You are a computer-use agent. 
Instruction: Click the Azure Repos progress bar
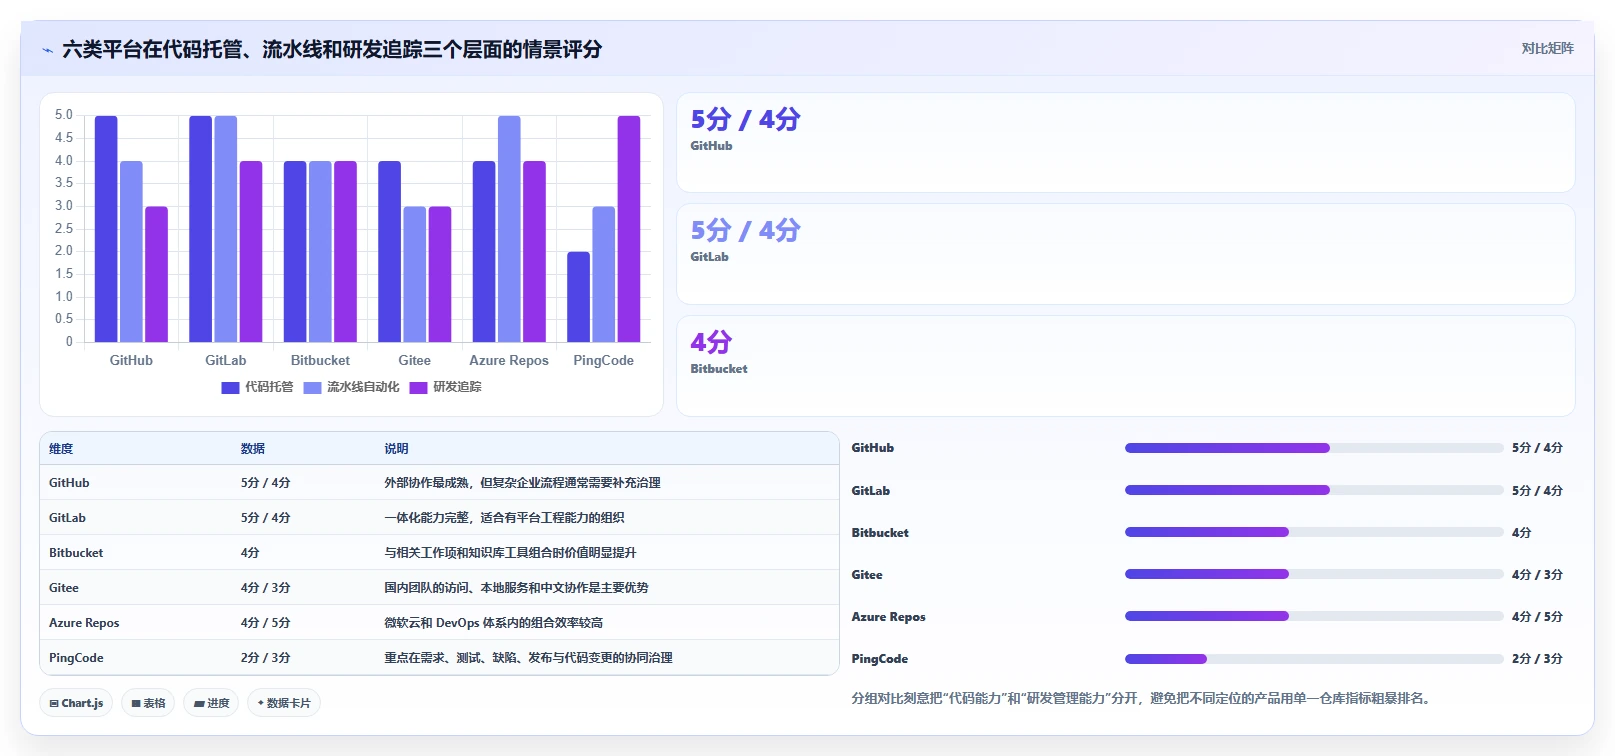click(1314, 616)
